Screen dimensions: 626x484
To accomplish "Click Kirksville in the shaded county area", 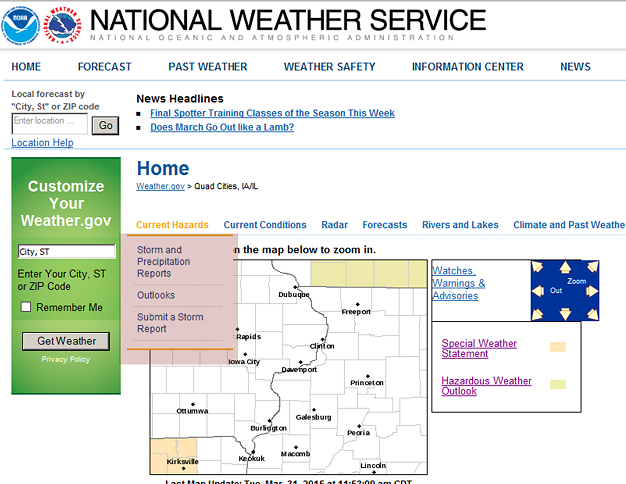I will tap(182, 461).
